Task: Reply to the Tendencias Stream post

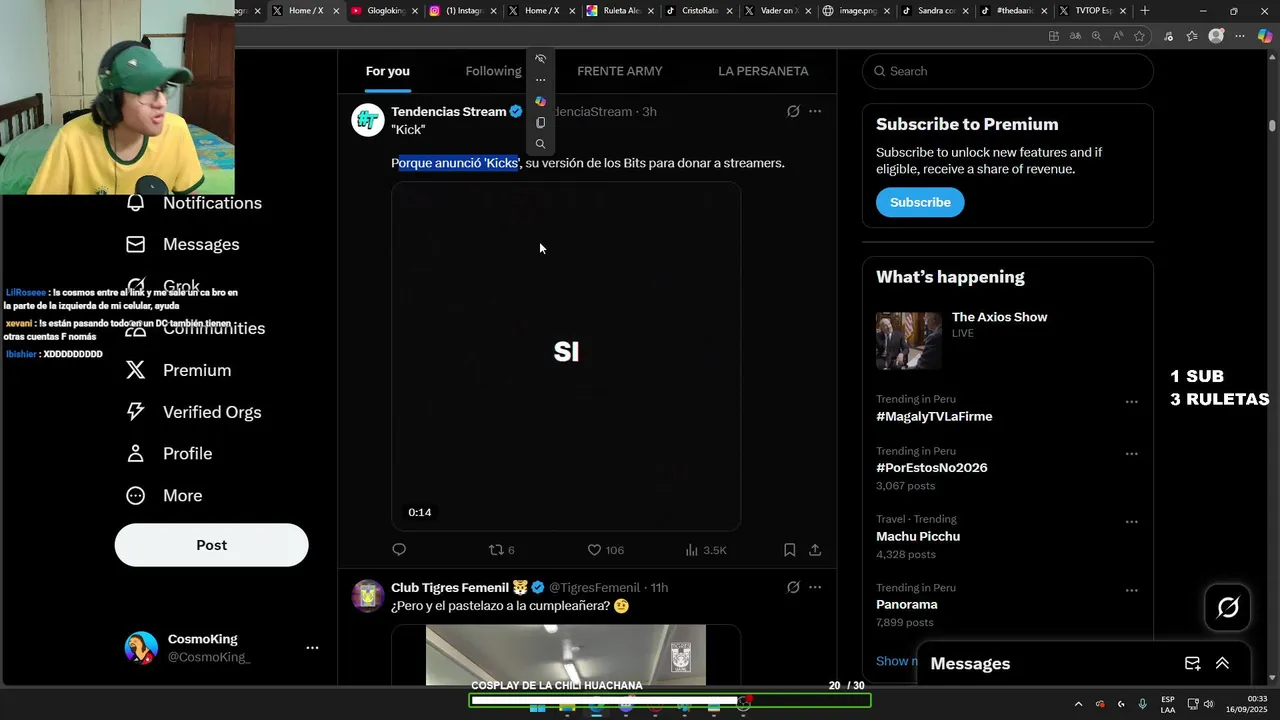Action: [399, 550]
